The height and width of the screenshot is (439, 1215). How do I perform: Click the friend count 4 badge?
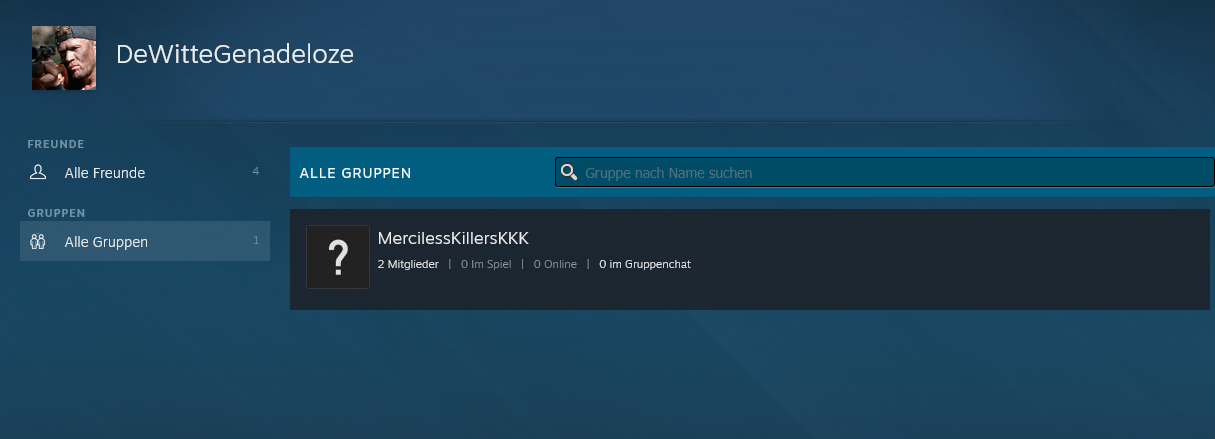[x=255, y=172]
